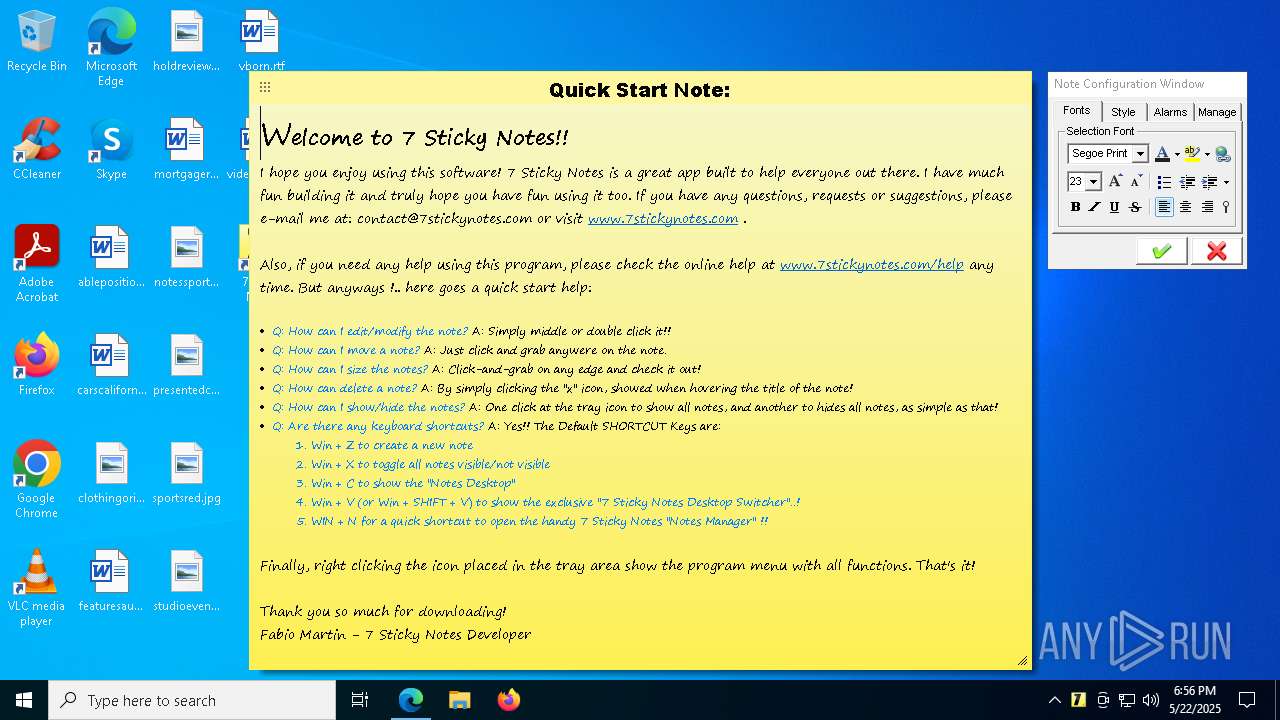Click the 'Welcome to 7 Sticky Notes!!' heading
The image size is (1280, 720).
(x=415, y=136)
